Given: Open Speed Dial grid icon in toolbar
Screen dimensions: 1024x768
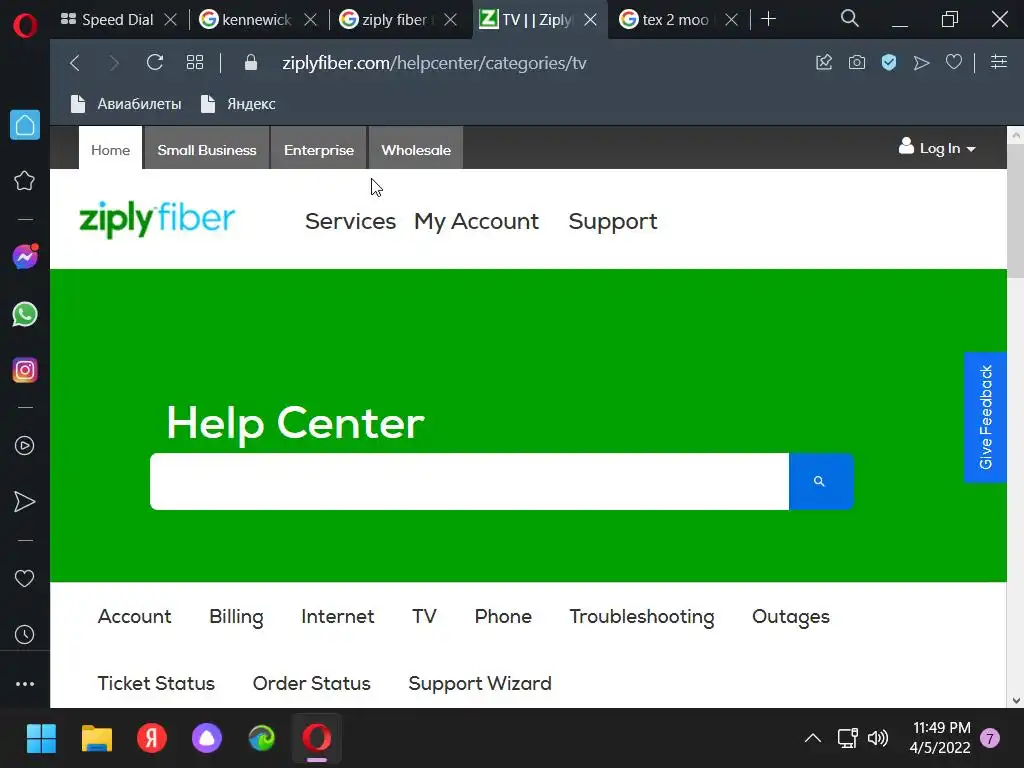Looking at the screenshot, I should [x=195, y=63].
